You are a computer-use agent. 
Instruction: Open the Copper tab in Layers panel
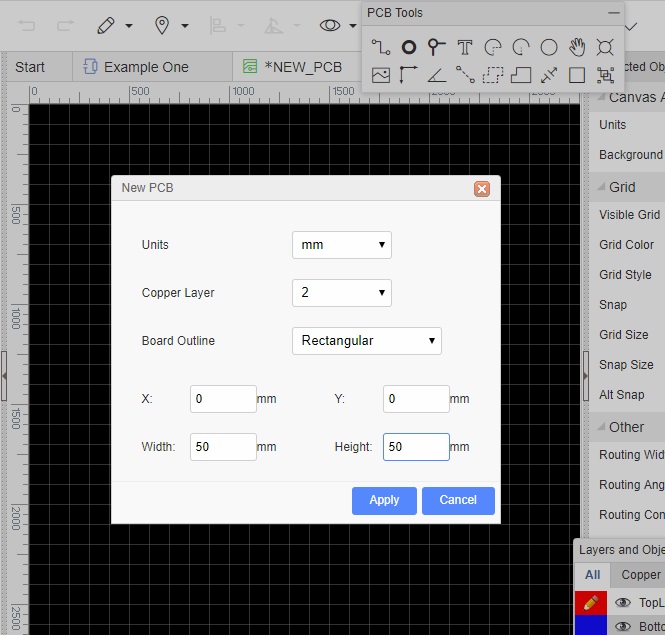tap(640, 575)
